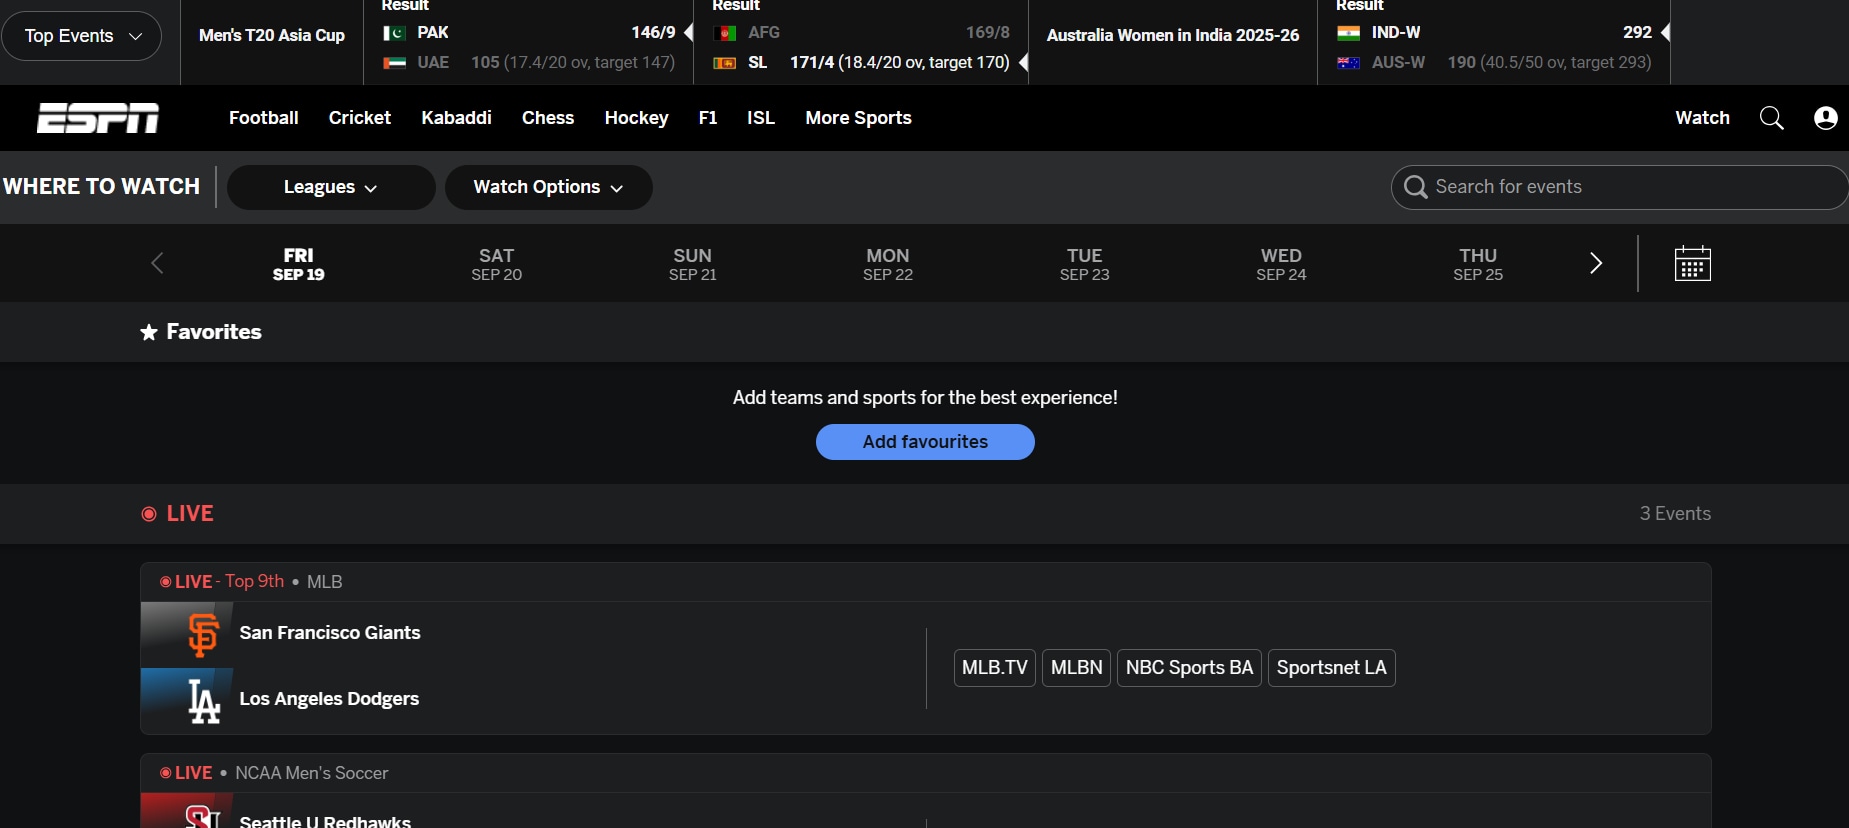1849x828 pixels.
Task: Click the 'NCAA Men's Soccer' league label
Action: click(312, 773)
